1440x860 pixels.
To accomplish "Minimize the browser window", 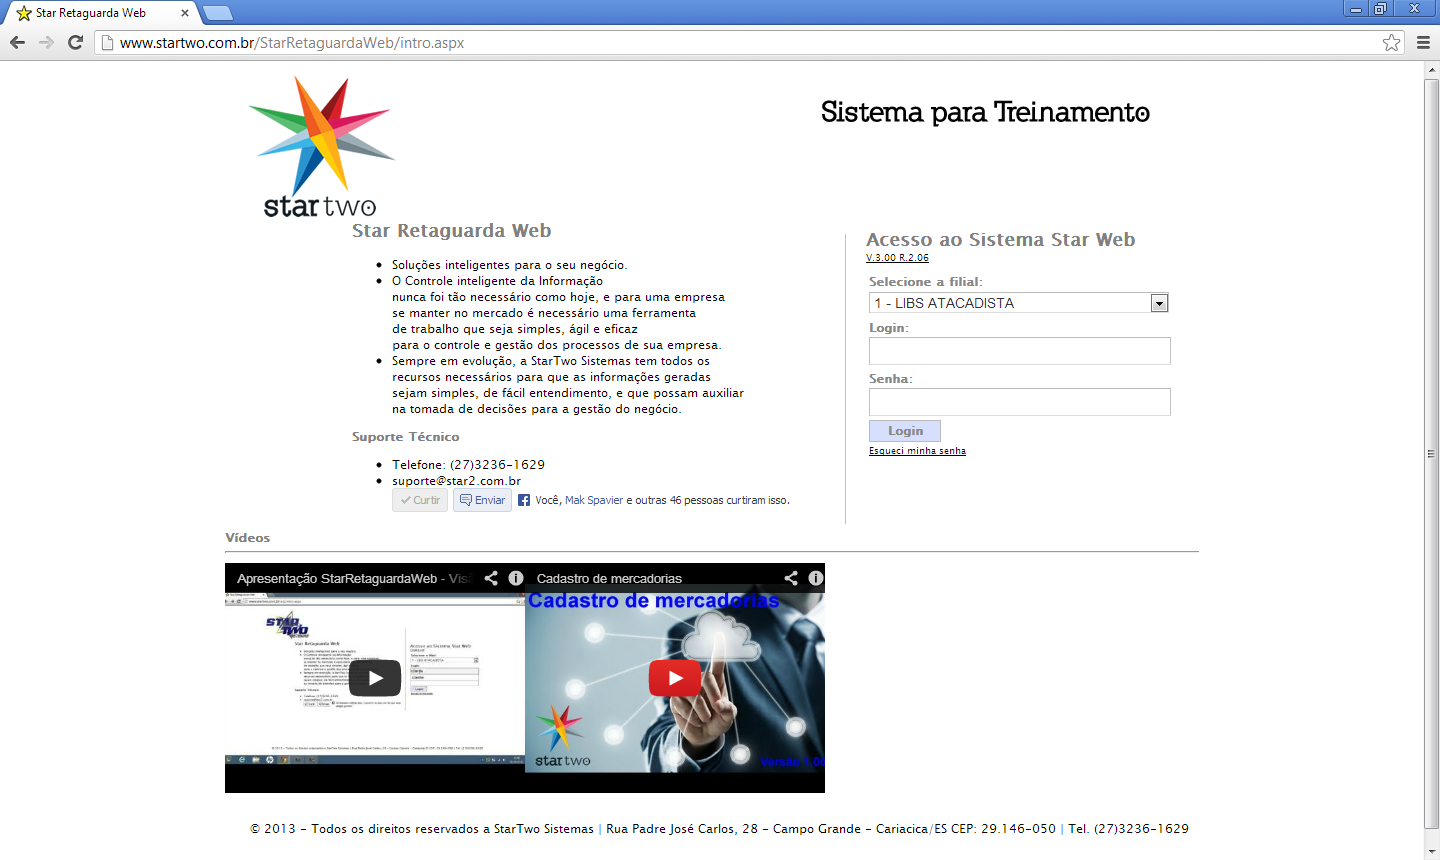I will point(1356,8).
